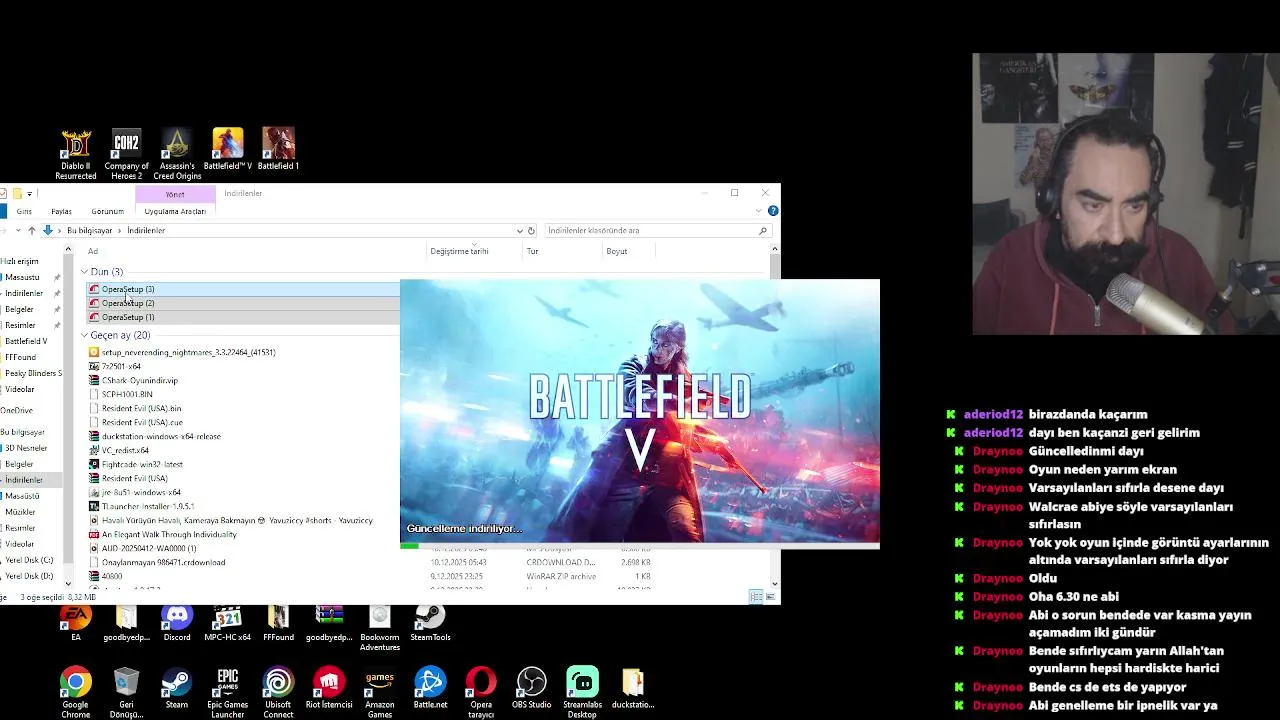
Task: Switch to details view layout icon
Action: (756, 597)
